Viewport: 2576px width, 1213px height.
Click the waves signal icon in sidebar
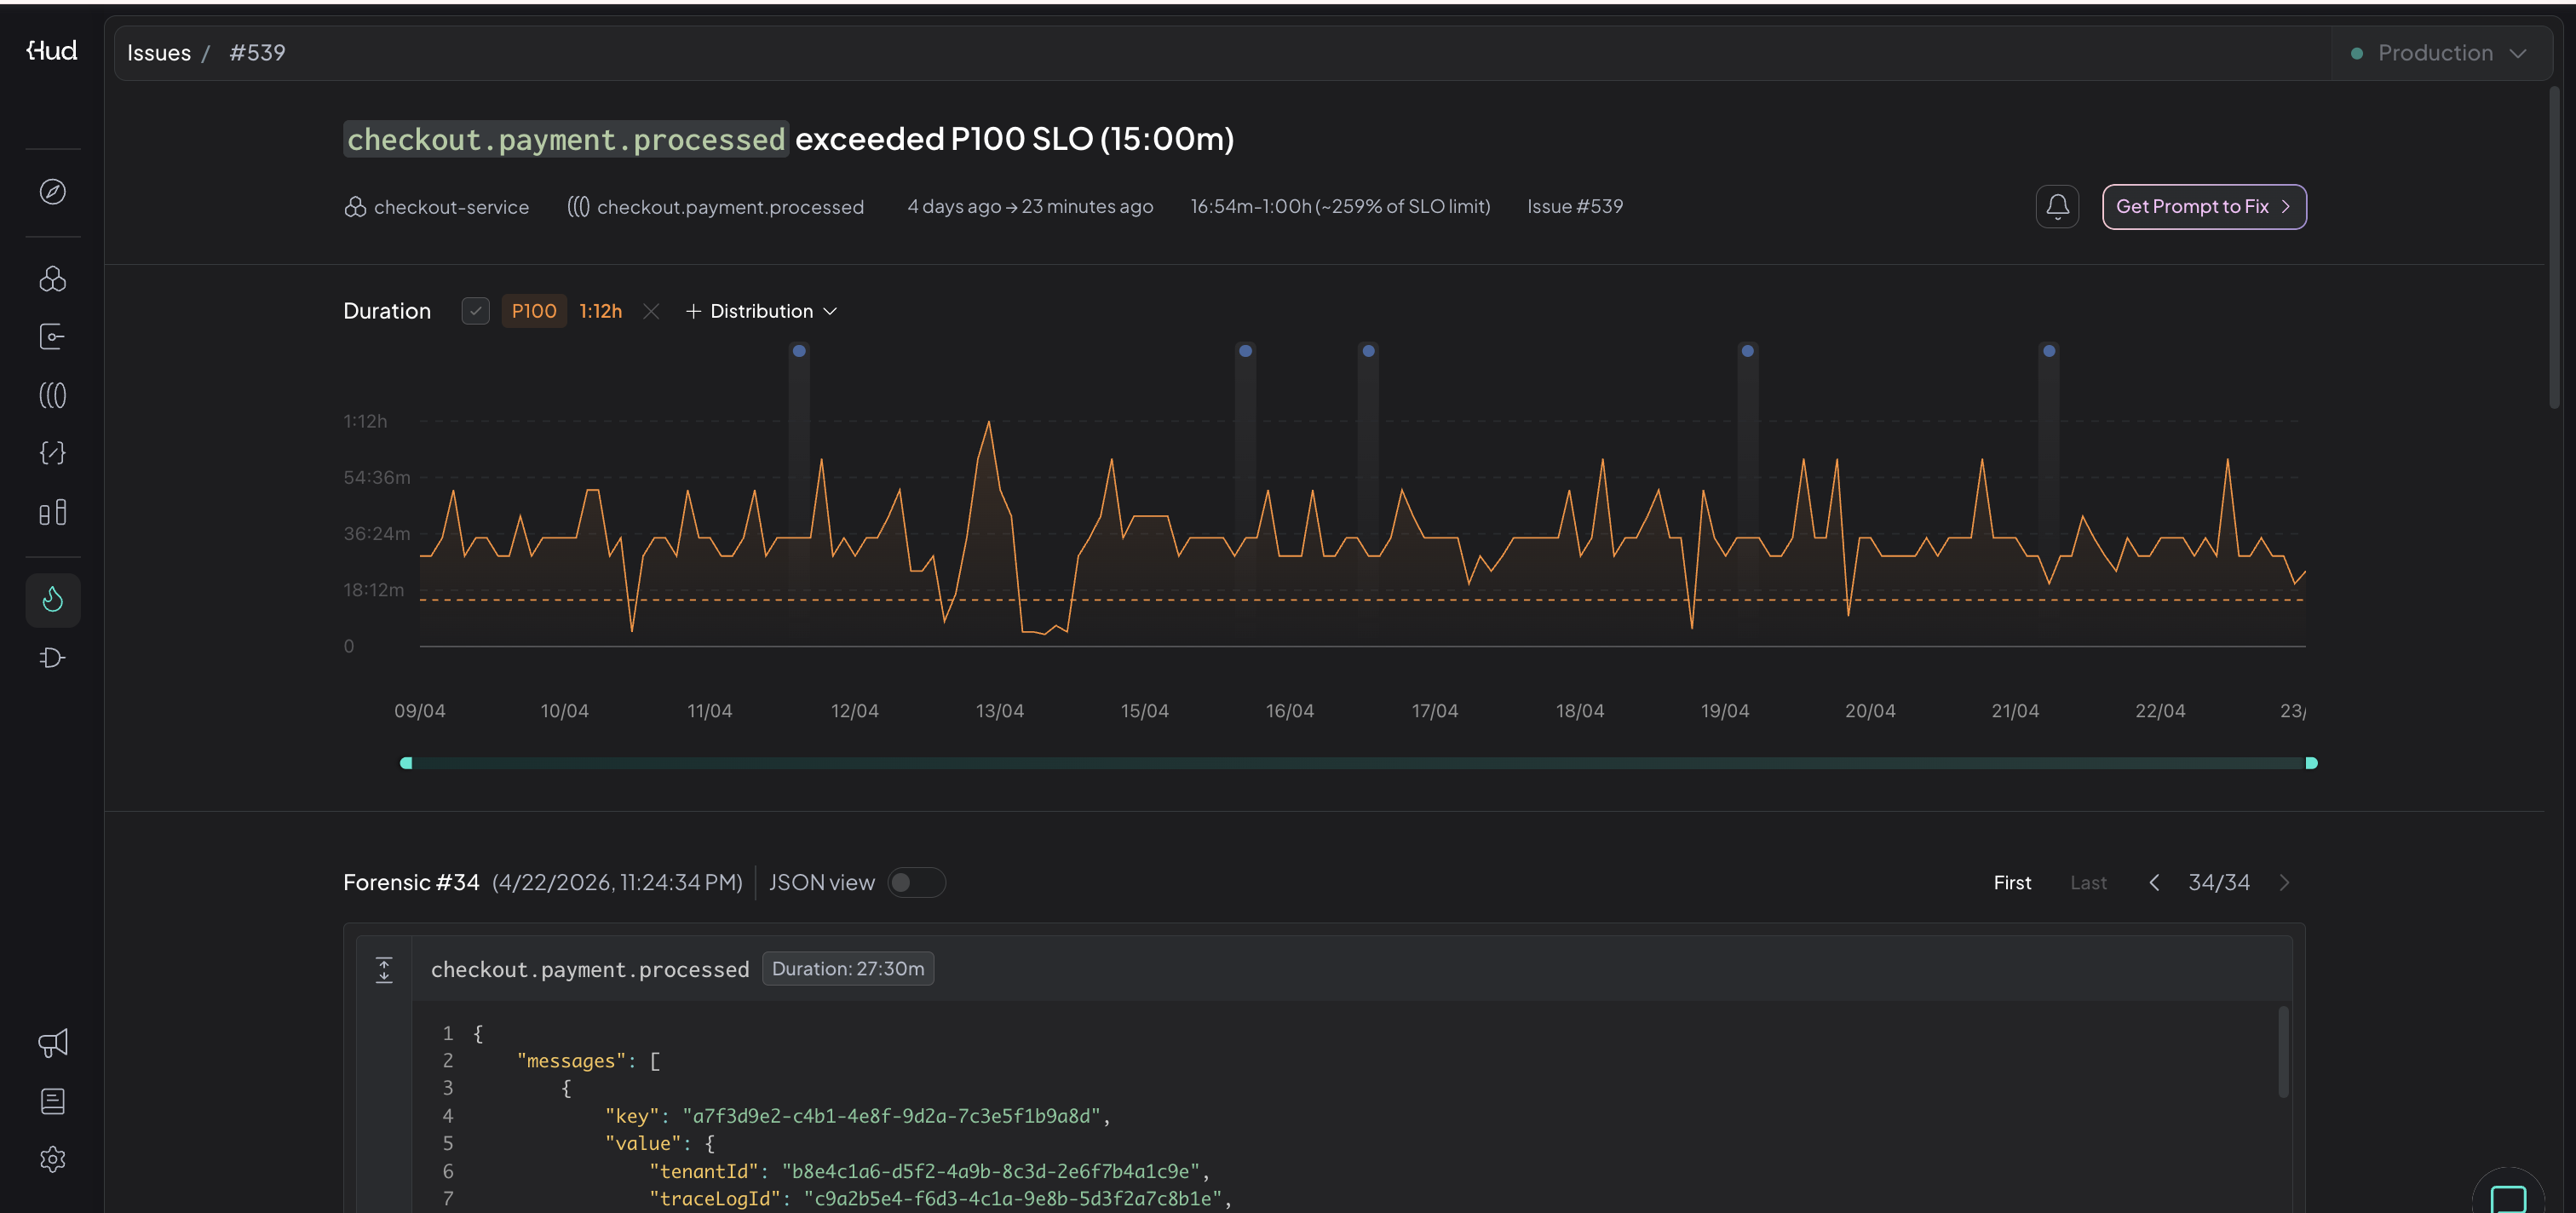52,395
